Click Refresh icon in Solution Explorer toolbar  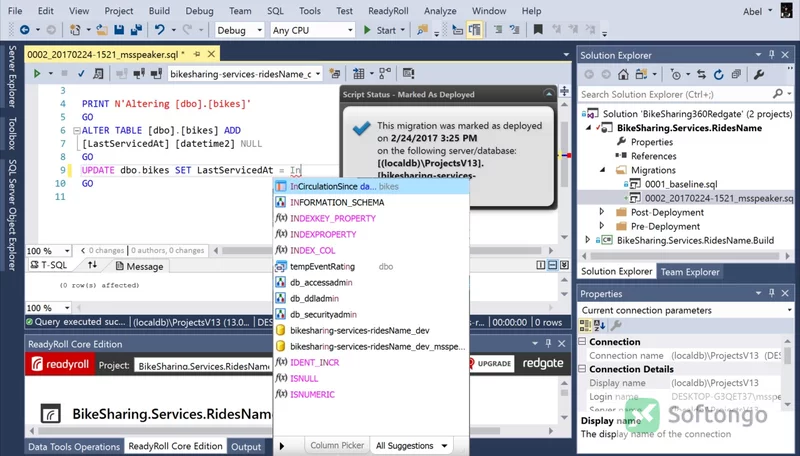[718, 74]
